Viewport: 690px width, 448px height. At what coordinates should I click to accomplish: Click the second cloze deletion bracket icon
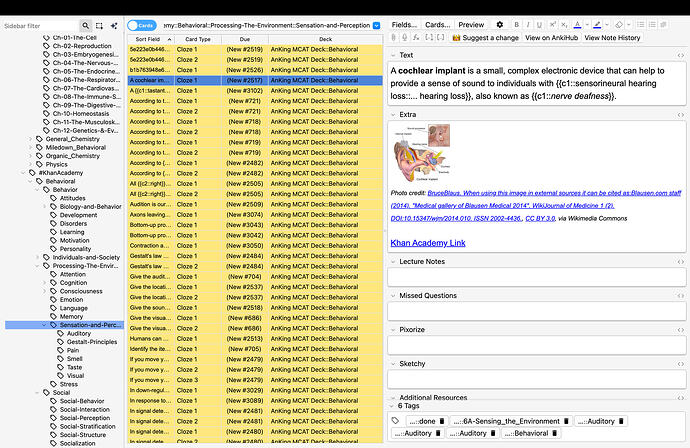440,37
